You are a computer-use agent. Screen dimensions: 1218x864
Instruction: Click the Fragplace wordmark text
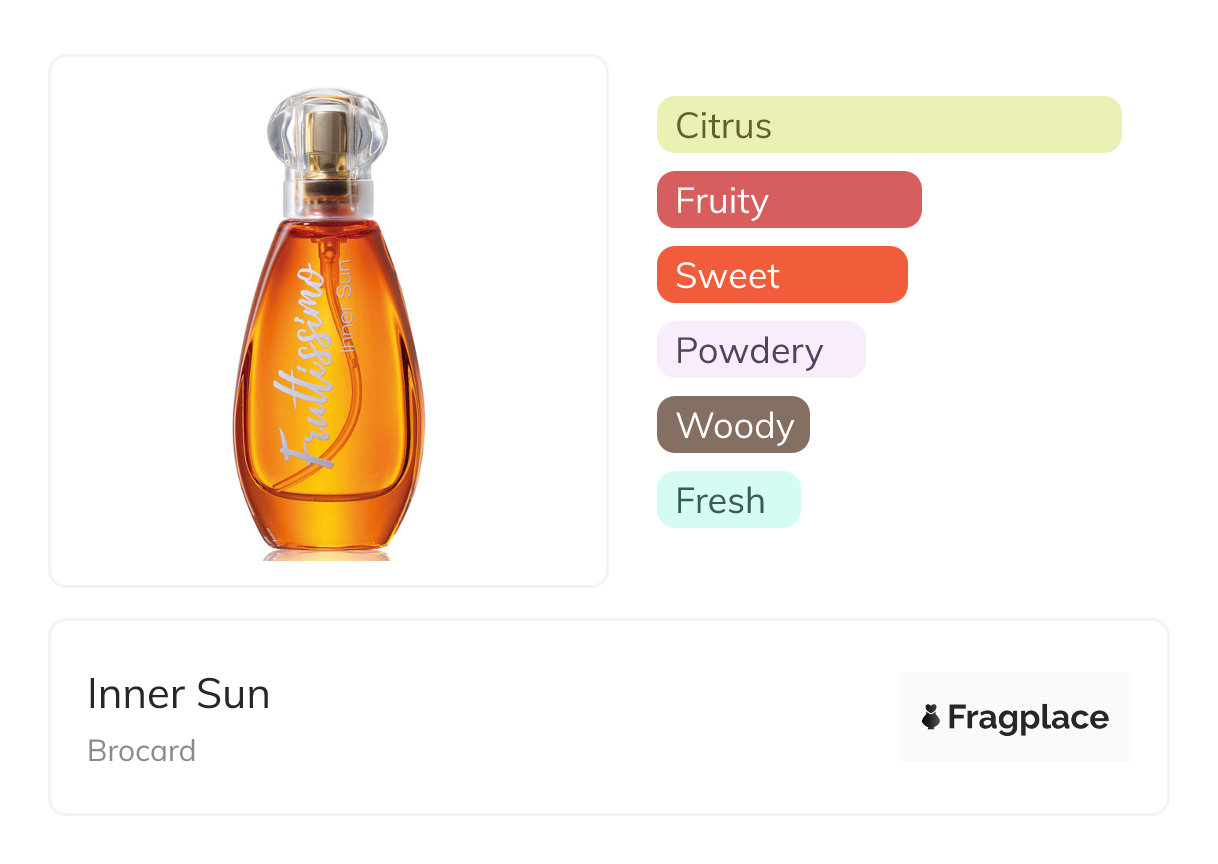coord(1028,717)
